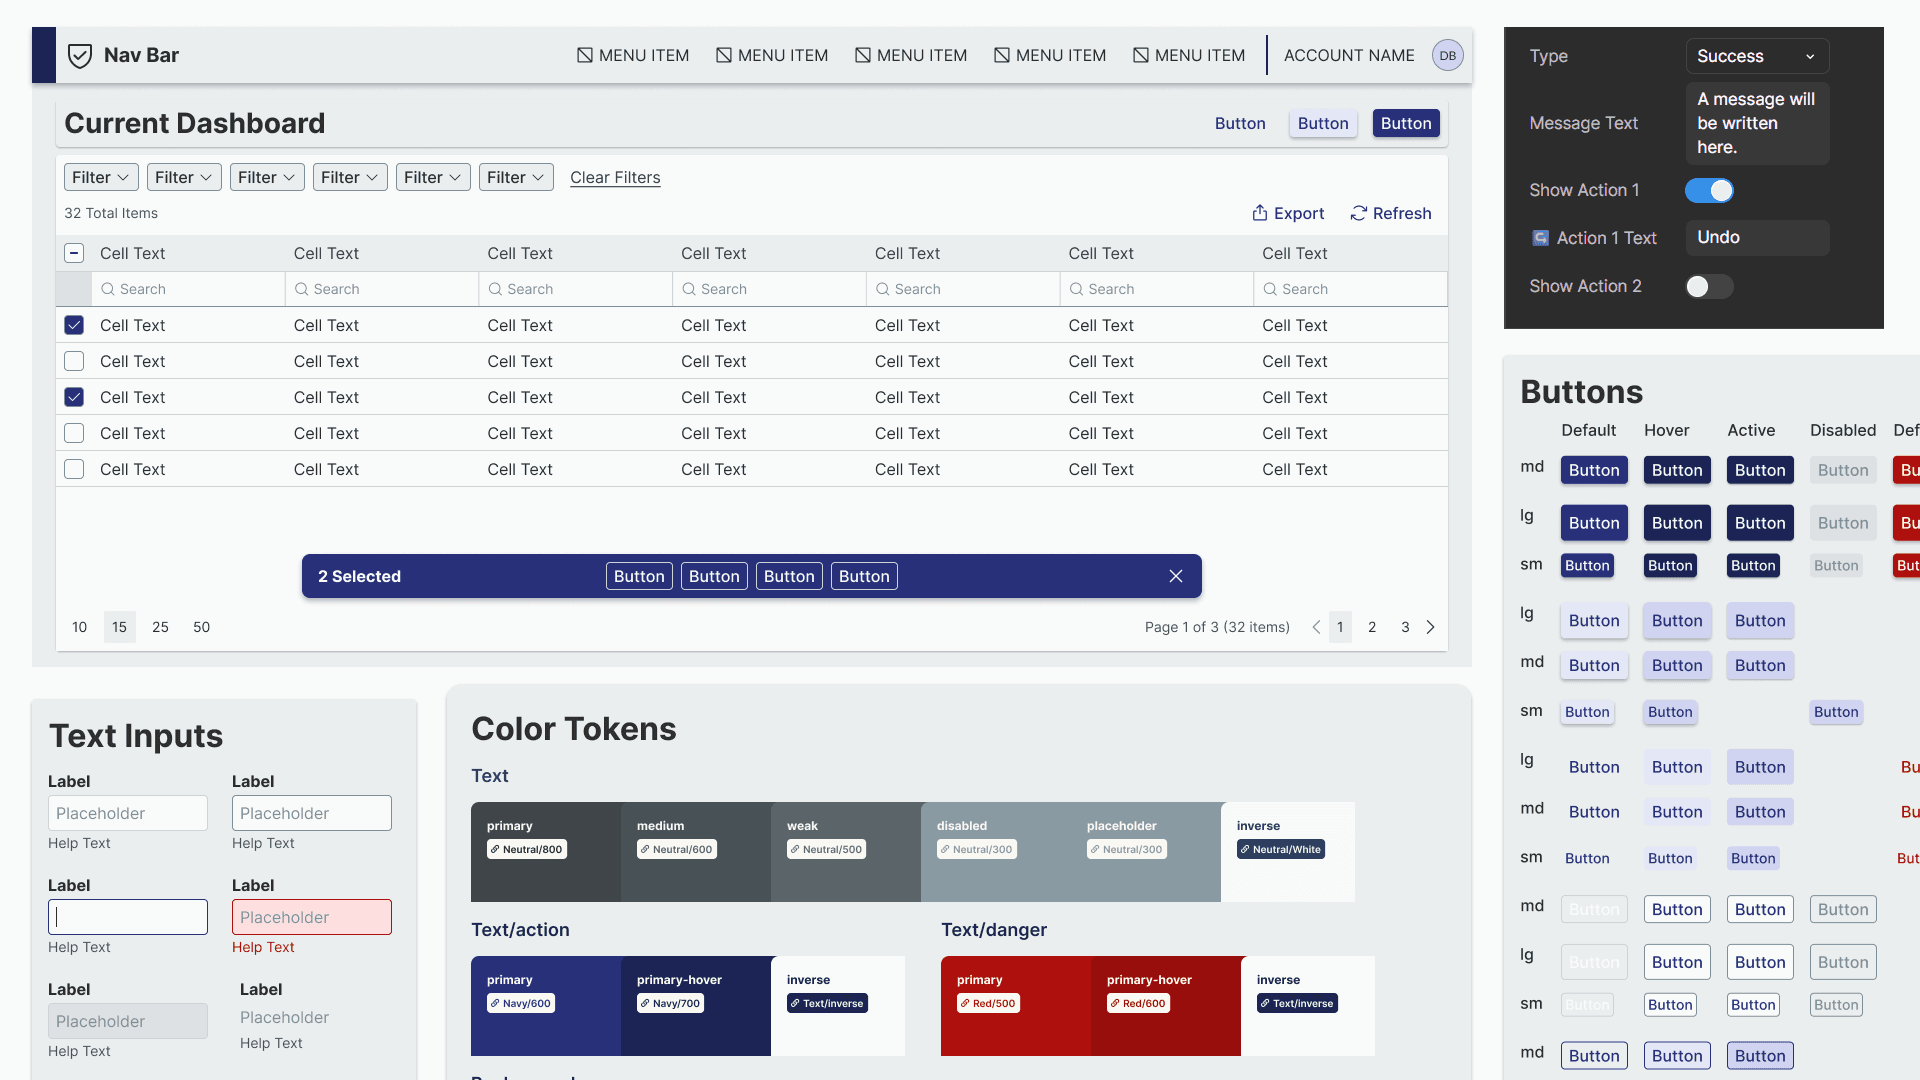1920x1080 pixels.
Task: Click the Undo field for Action 1 Text
Action: pyautogui.click(x=1757, y=238)
